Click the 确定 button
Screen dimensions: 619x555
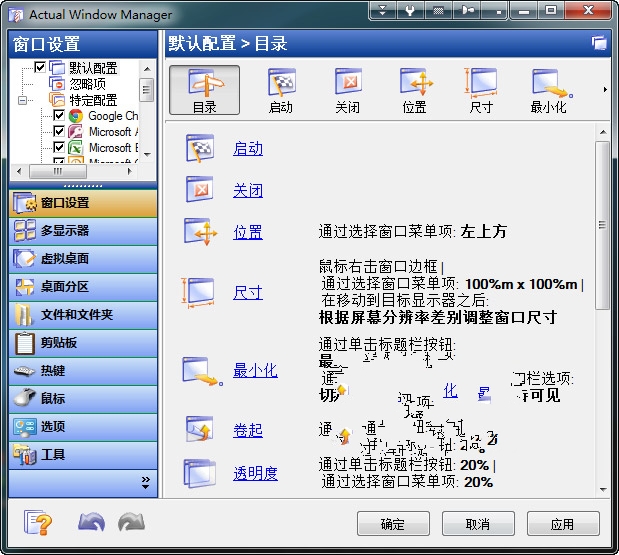click(393, 524)
